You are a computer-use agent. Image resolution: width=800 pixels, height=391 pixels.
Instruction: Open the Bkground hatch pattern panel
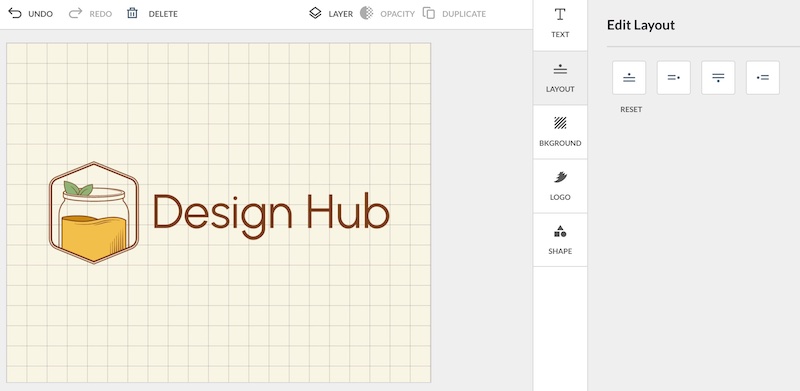click(560, 132)
